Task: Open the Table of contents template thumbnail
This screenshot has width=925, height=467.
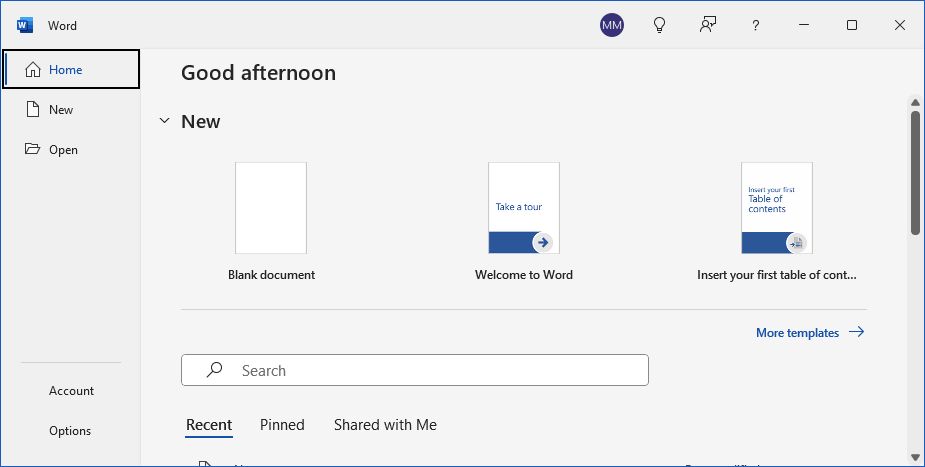Action: pyautogui.click(x=777, y=208)
